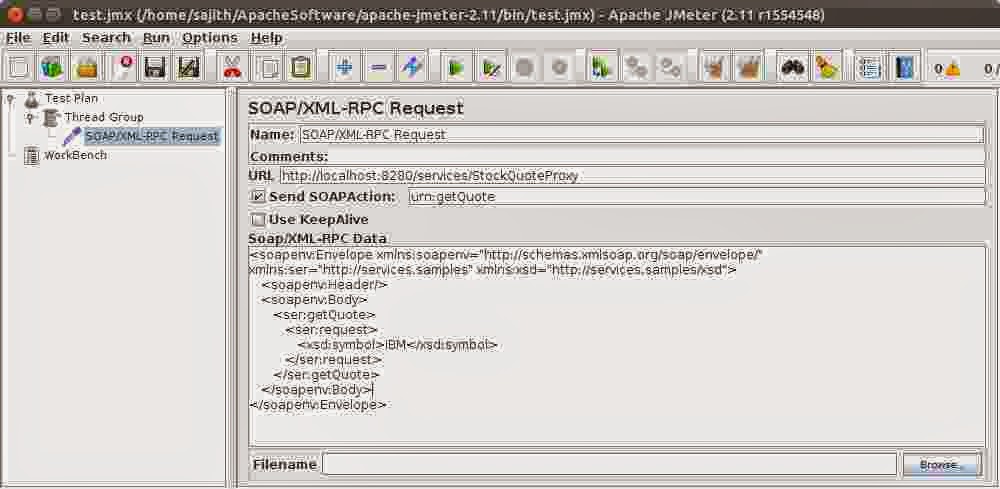Click into the Comments field
1000x489 pixels.
[657, 156]
